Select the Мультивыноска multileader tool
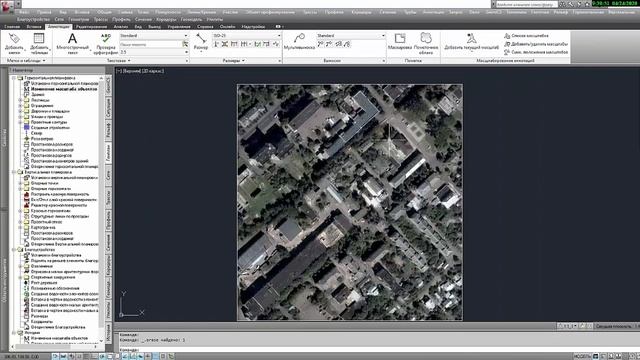 point(299,41)
